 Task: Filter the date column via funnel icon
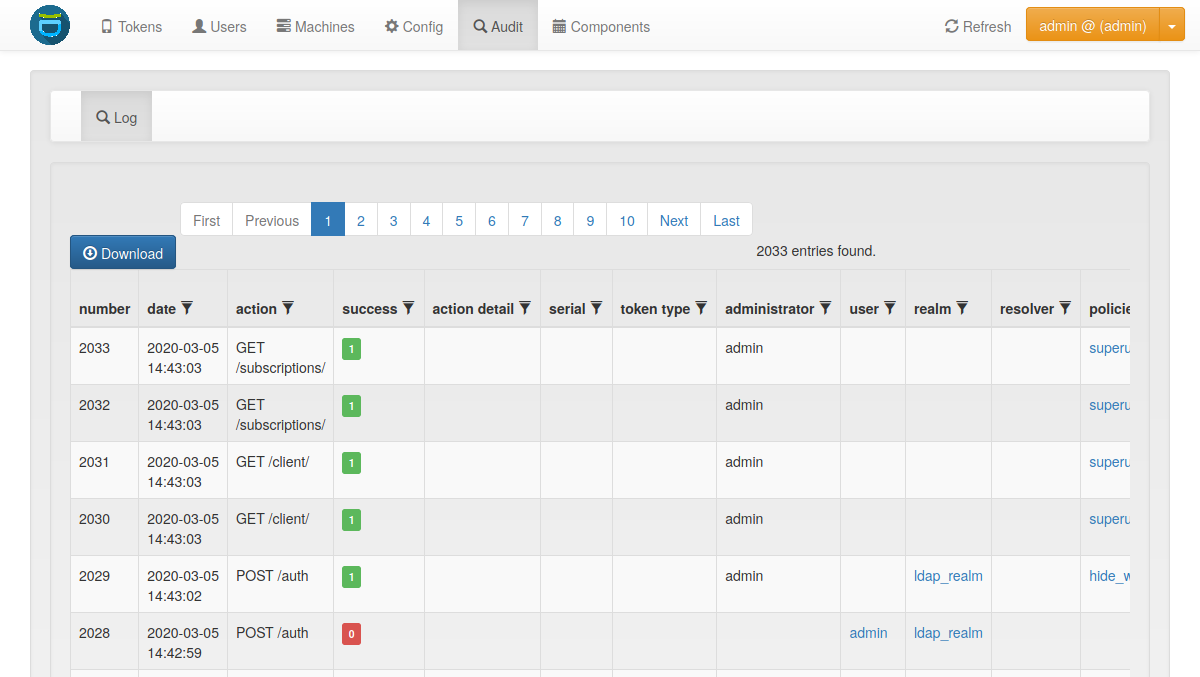[x=187, y=308]
